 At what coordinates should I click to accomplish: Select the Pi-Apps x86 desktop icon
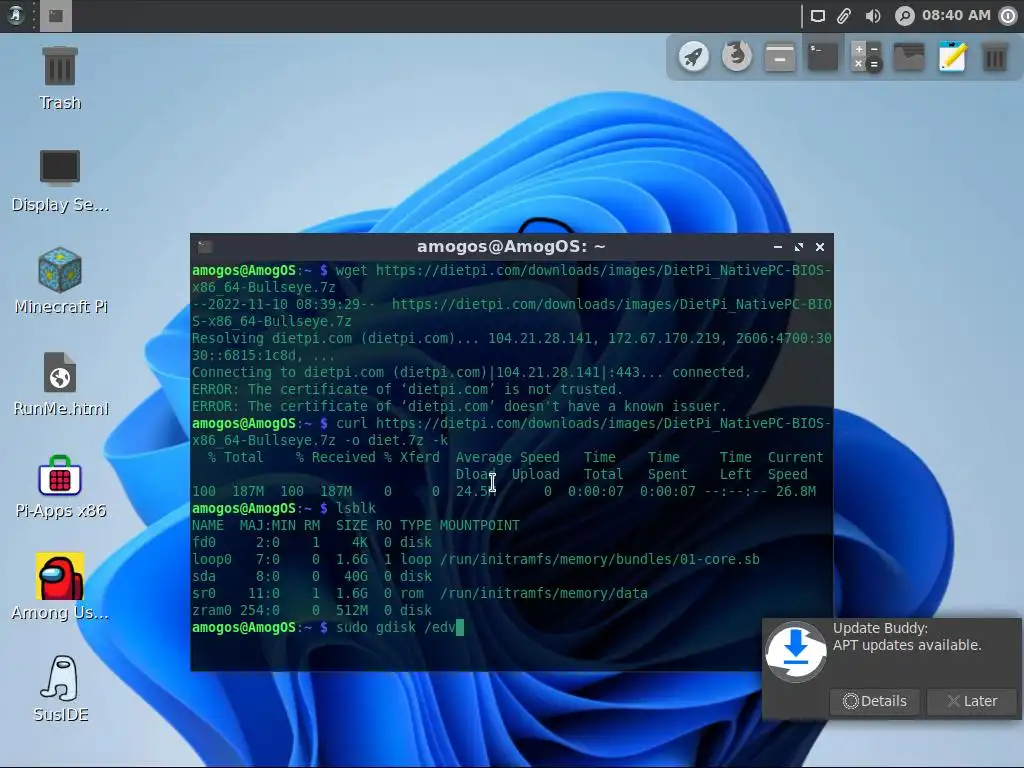pos(60,487)
